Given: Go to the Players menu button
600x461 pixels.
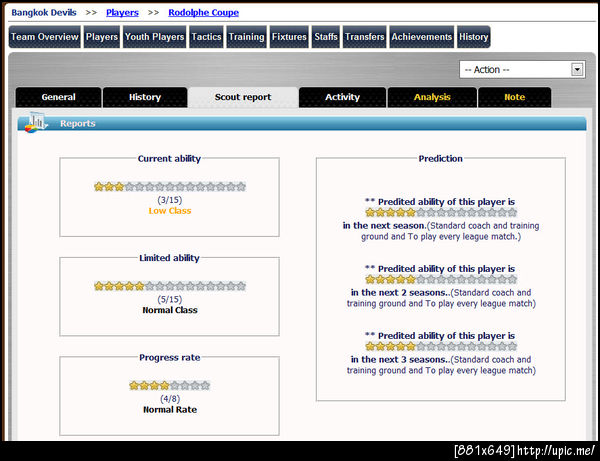Looking at the screenshot, I should [102, 37].
